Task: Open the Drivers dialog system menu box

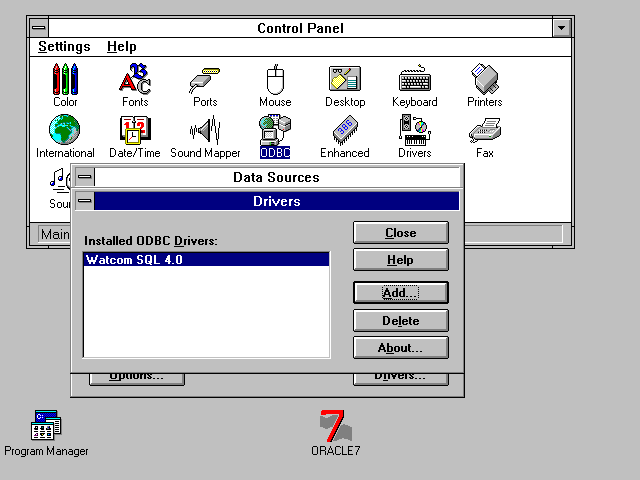Action: point(85,202)
